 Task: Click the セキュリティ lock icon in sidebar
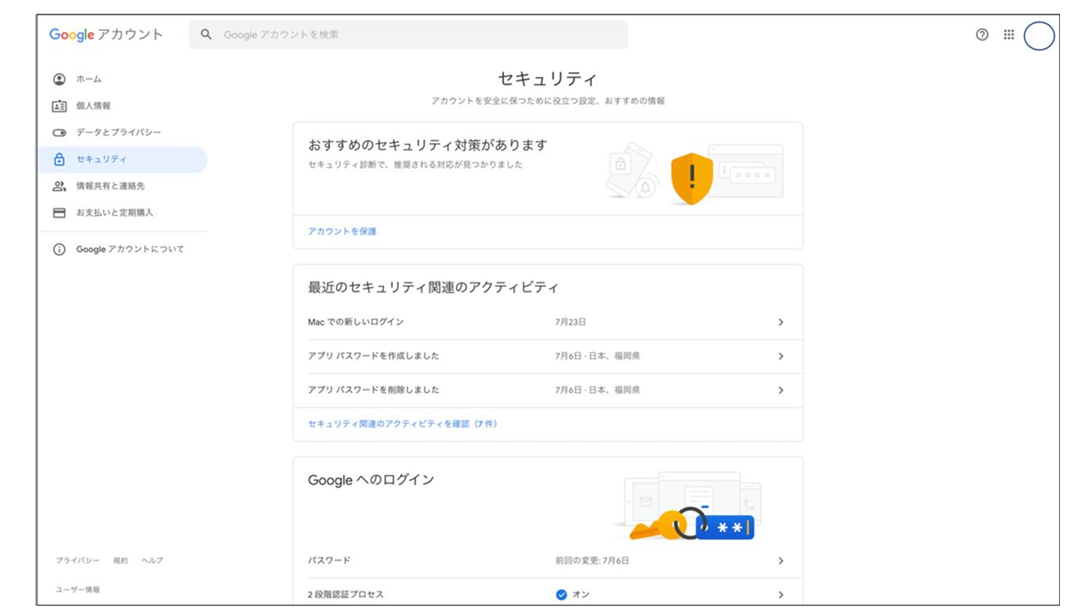click(59, 159)
